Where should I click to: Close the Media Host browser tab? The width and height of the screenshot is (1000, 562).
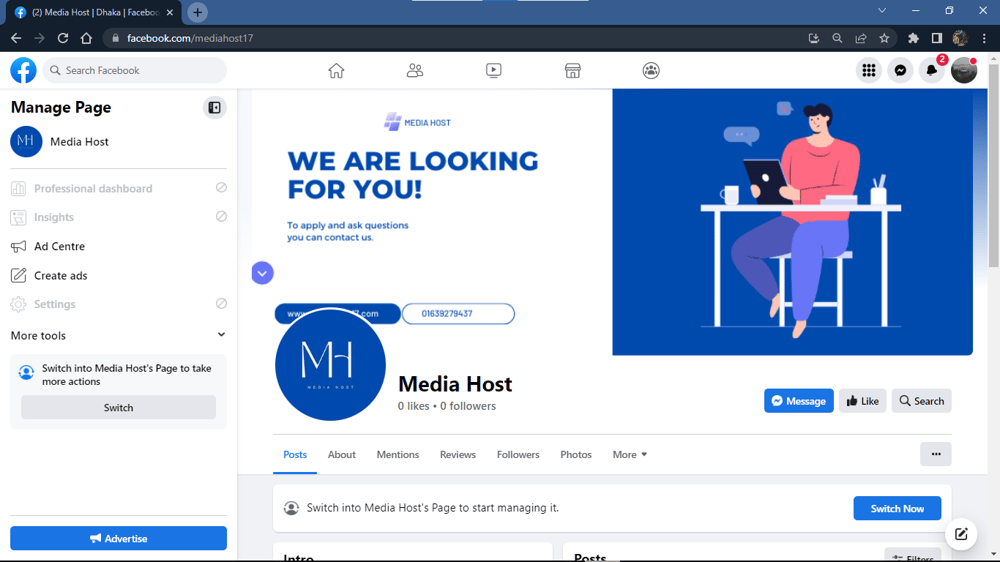170,12
